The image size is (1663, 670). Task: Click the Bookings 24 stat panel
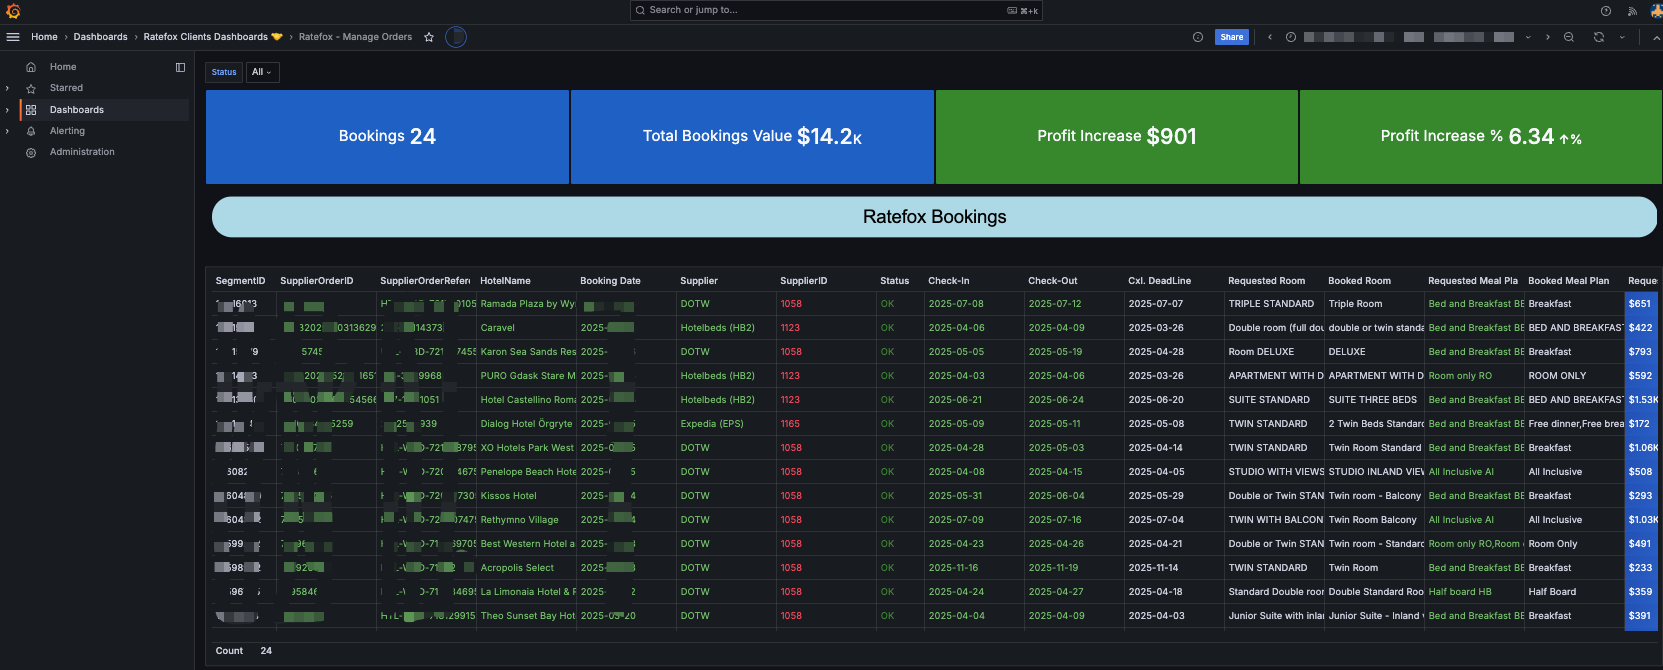[387, 137]
